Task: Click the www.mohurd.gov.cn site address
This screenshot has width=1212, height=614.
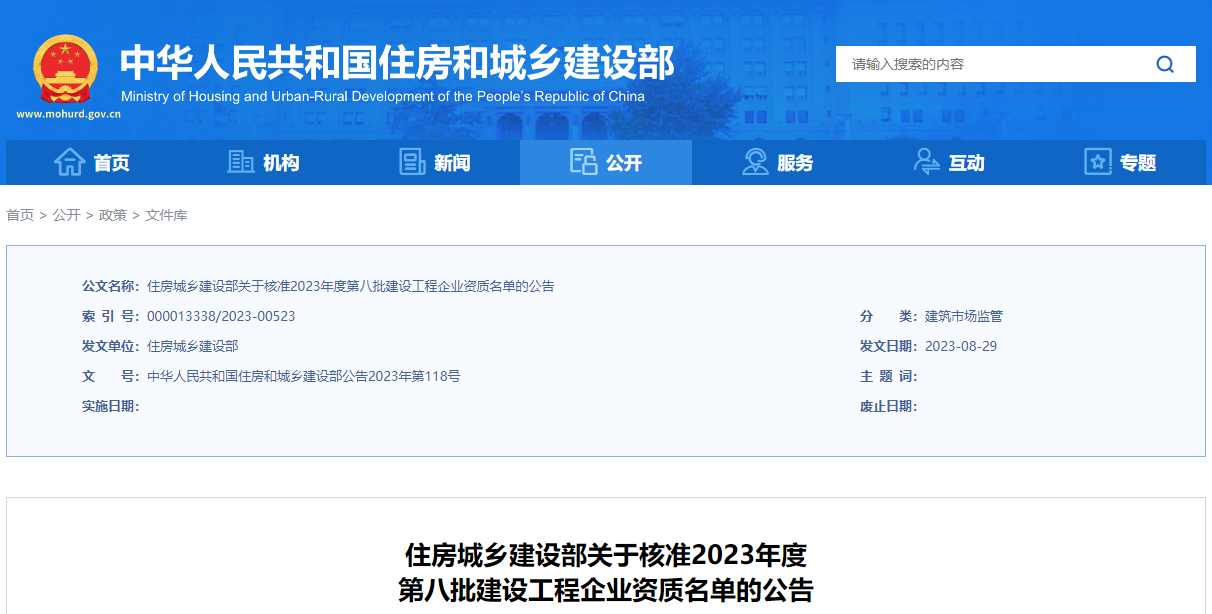Action: [68, 114]
